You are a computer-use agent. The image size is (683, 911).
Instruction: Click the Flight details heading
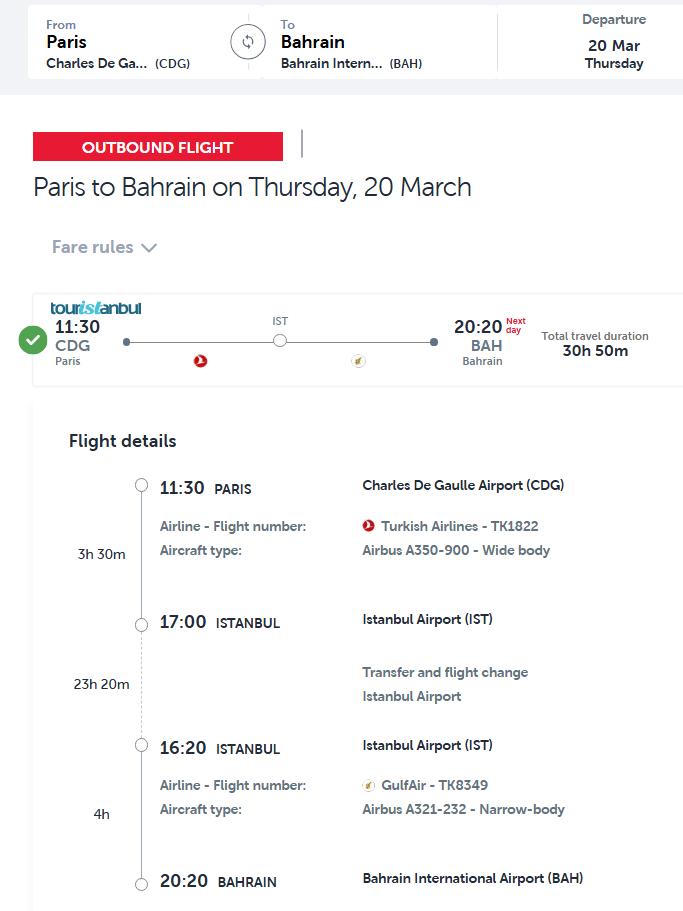pos(122,441)
